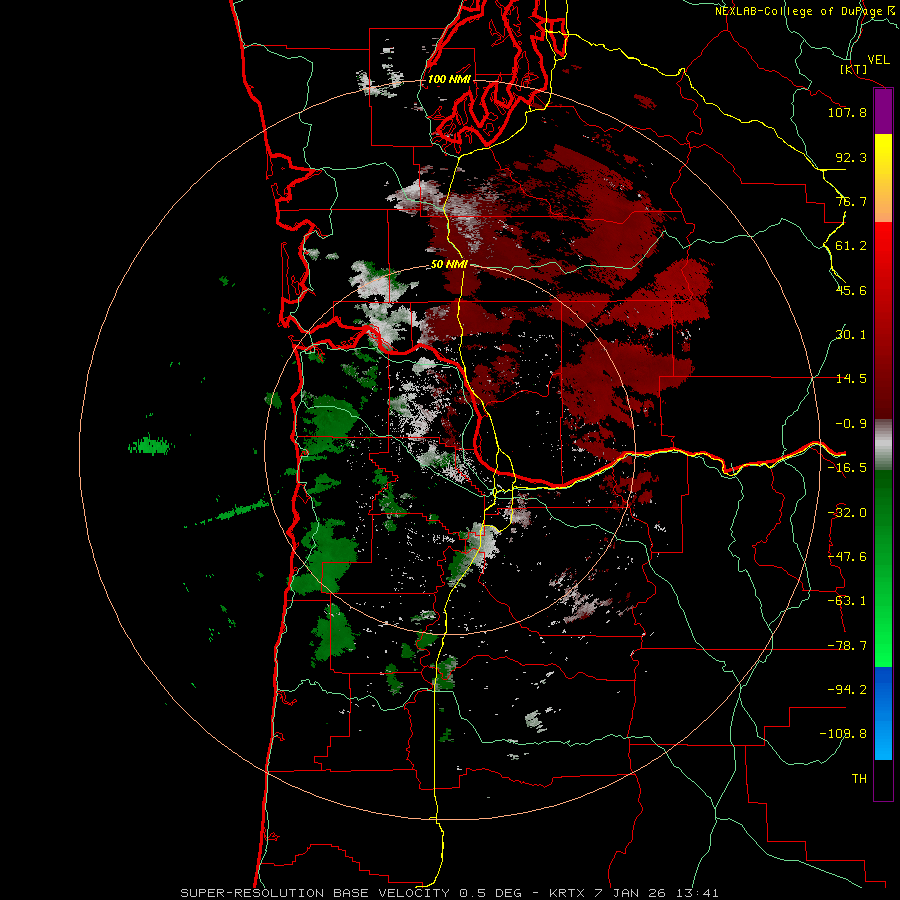This screenshot has width=900, height=900.
Task: Click the -94.2 value on the velocity scale
Action: pos(847,689)
